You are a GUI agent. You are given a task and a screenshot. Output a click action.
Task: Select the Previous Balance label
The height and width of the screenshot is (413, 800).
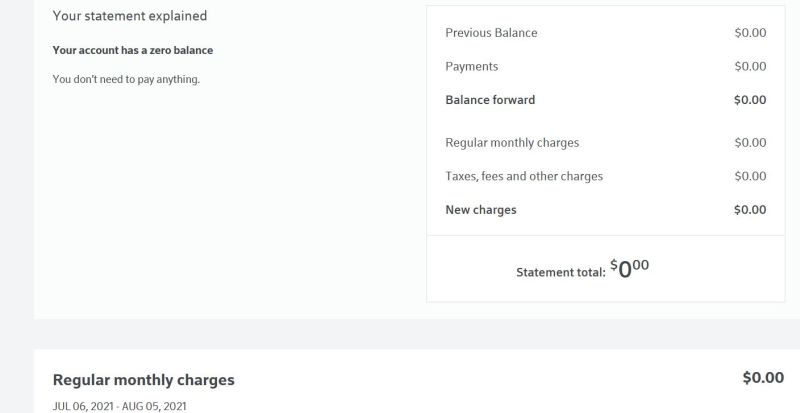491,33
